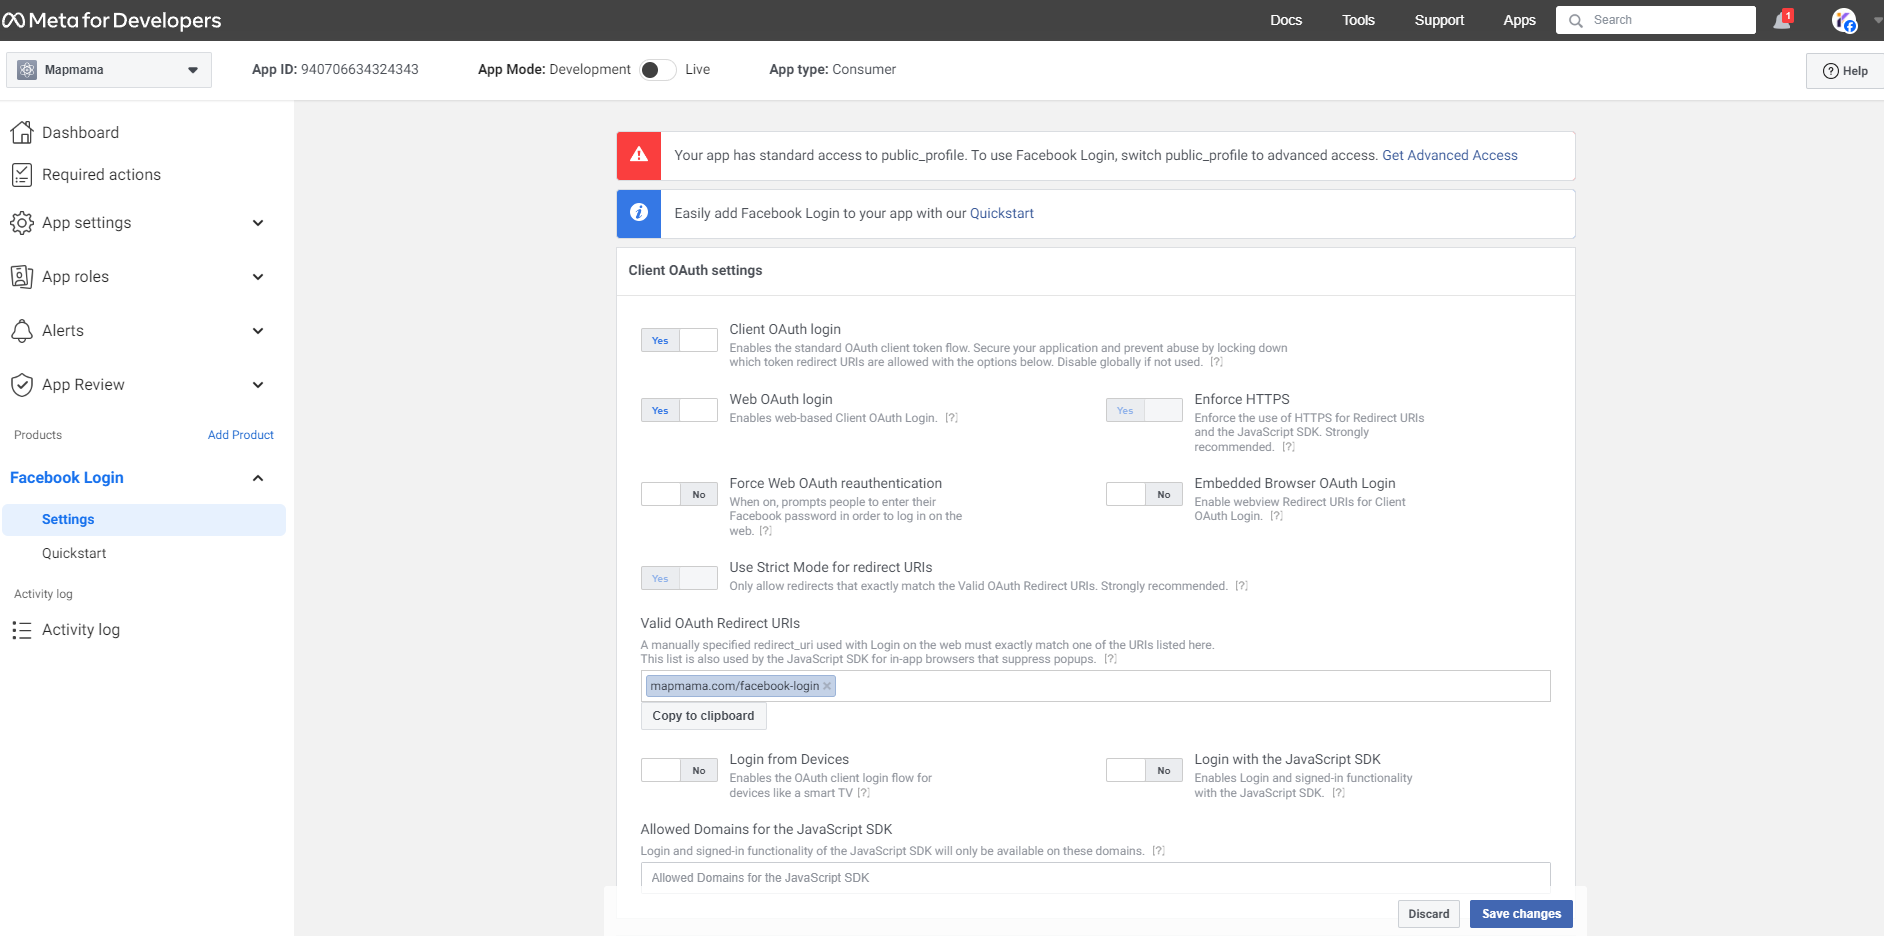1884x936 pixels.
Task: Click help icon for Use Strict Mode
Action: pos(1241,586)
